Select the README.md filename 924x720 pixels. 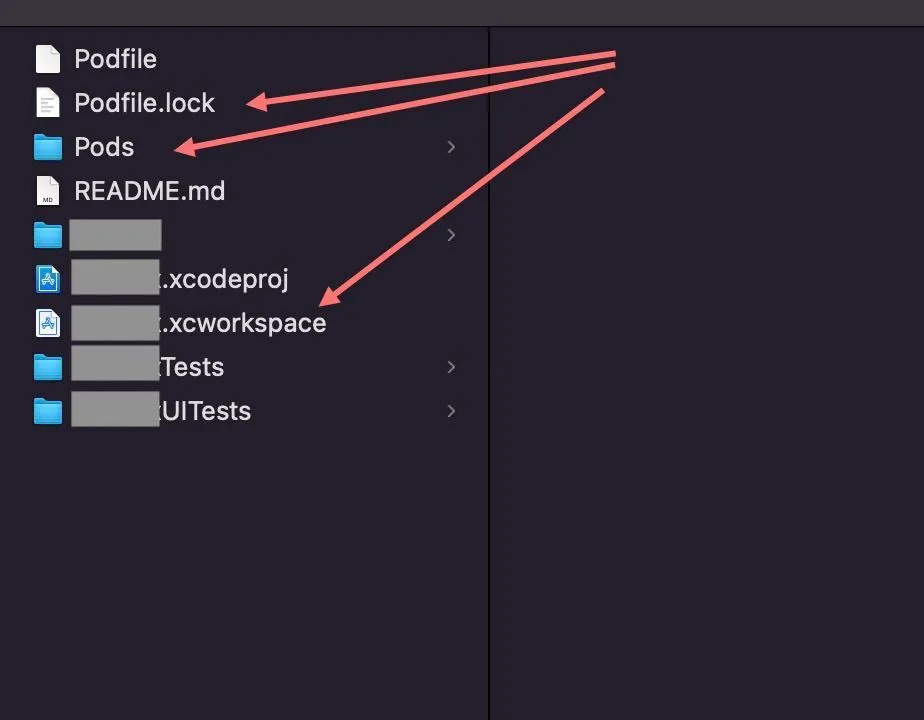[149, 191]
